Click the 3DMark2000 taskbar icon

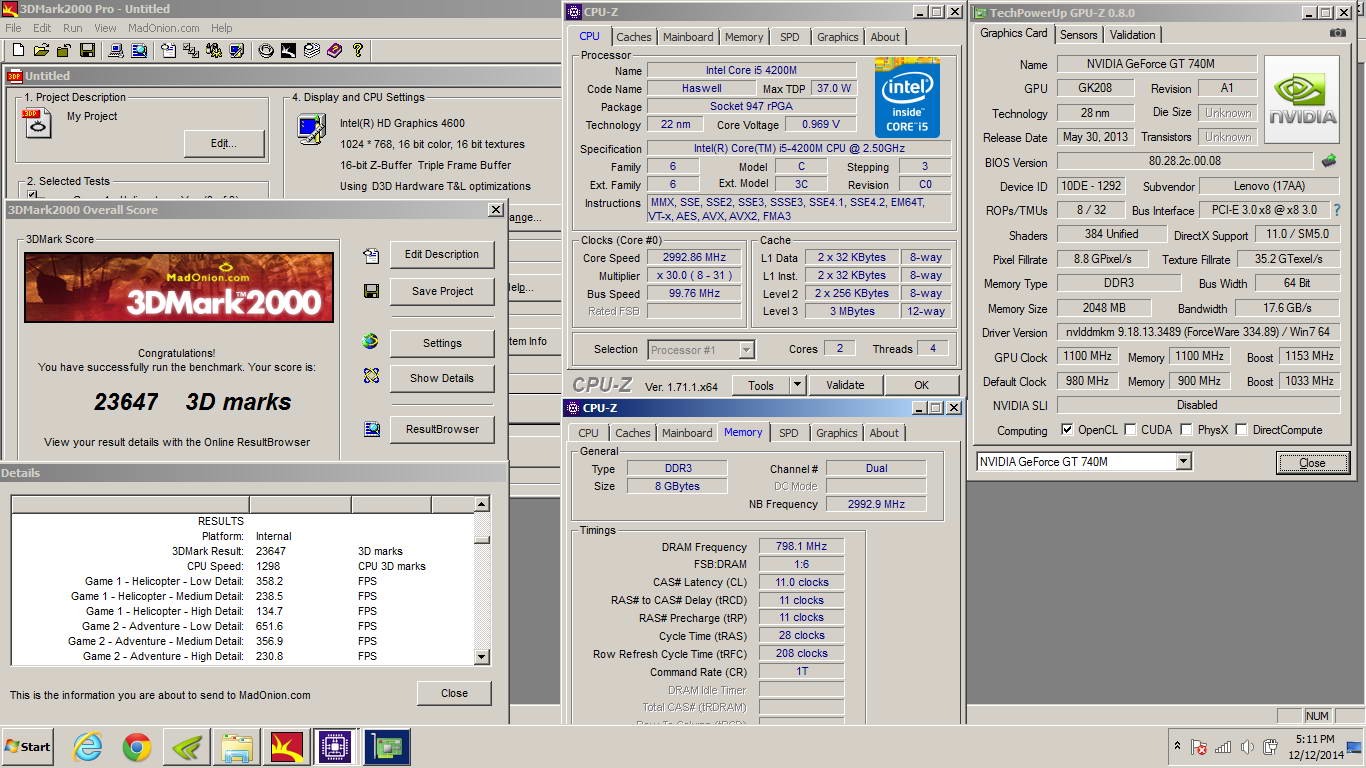pos(287,747)
